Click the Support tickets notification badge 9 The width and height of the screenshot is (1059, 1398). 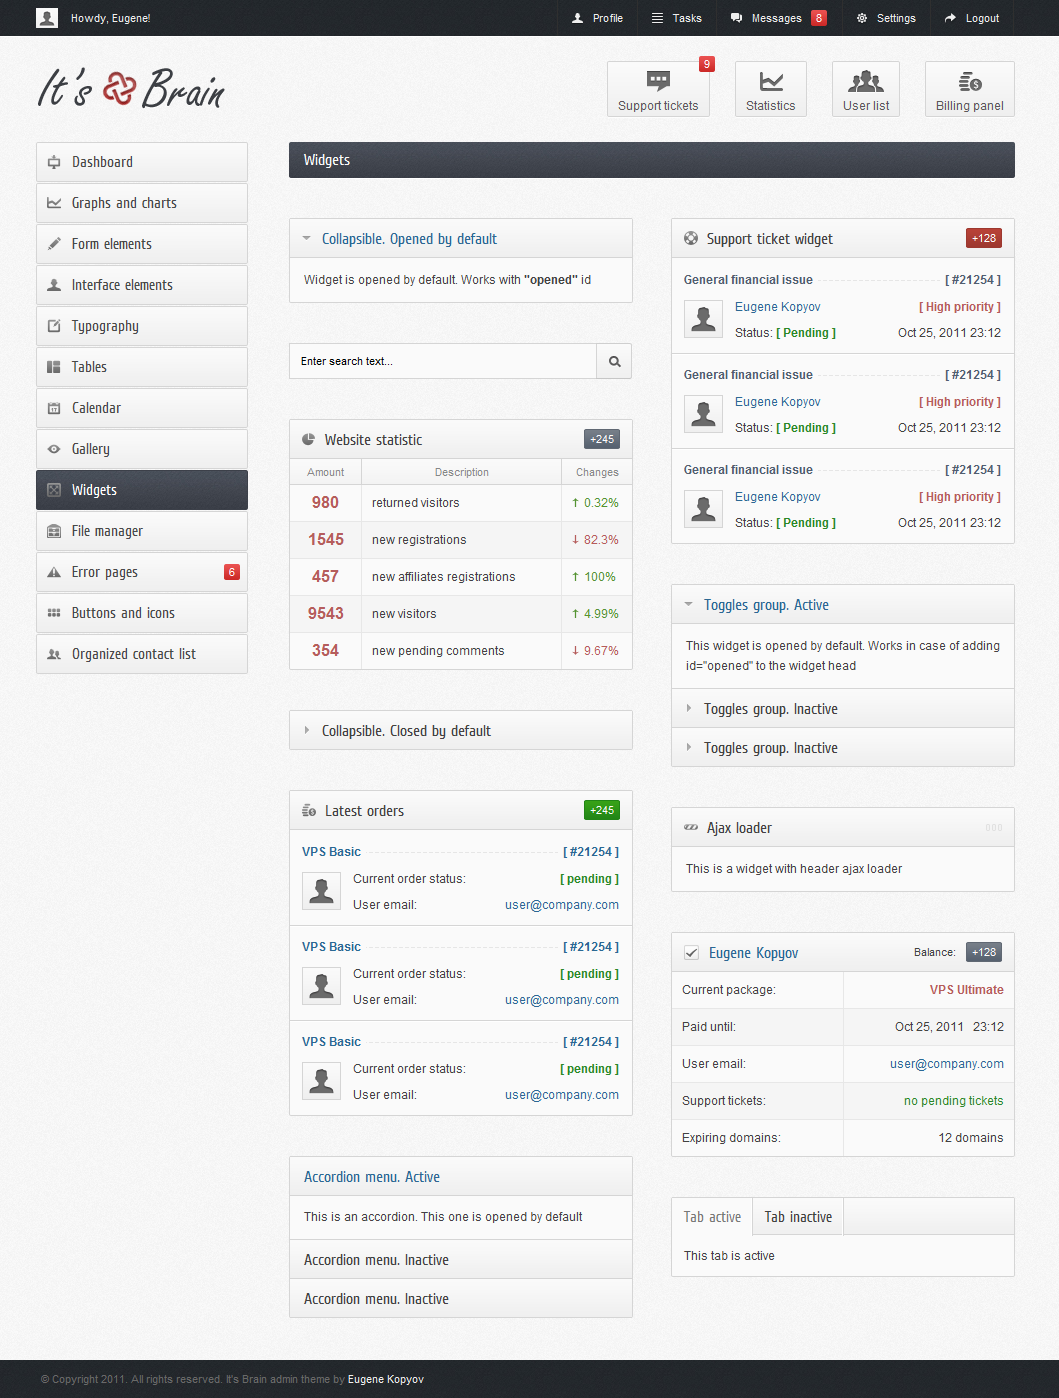pos(707,64)
